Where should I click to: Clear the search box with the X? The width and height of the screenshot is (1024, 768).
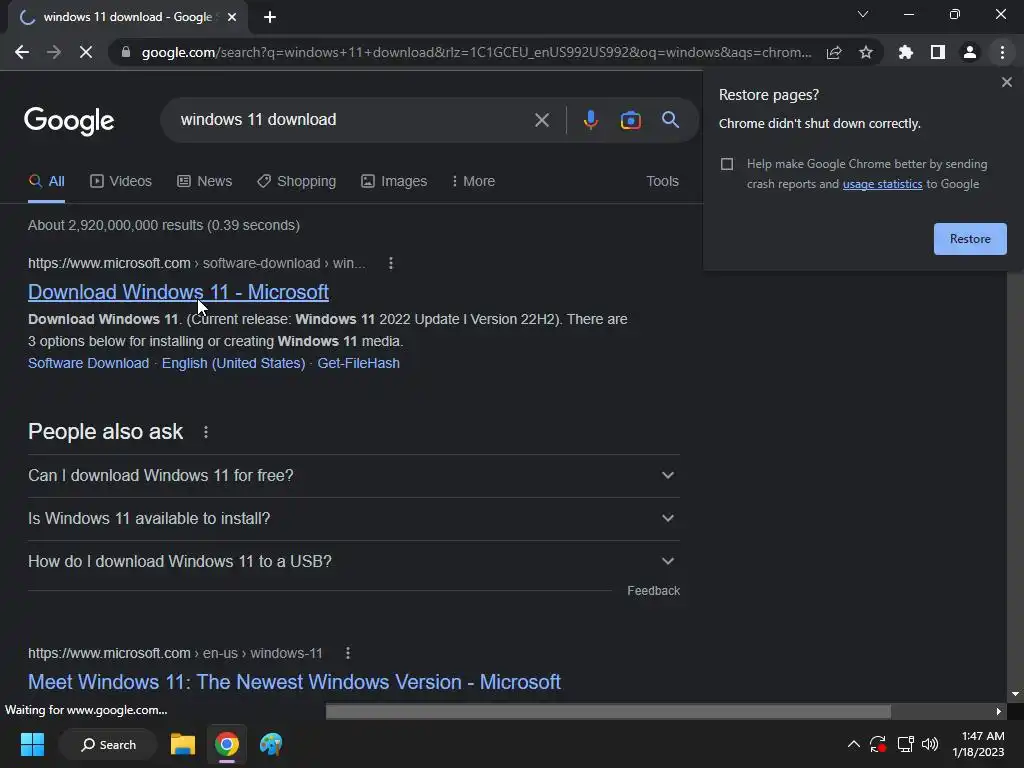tap(542, 120)
